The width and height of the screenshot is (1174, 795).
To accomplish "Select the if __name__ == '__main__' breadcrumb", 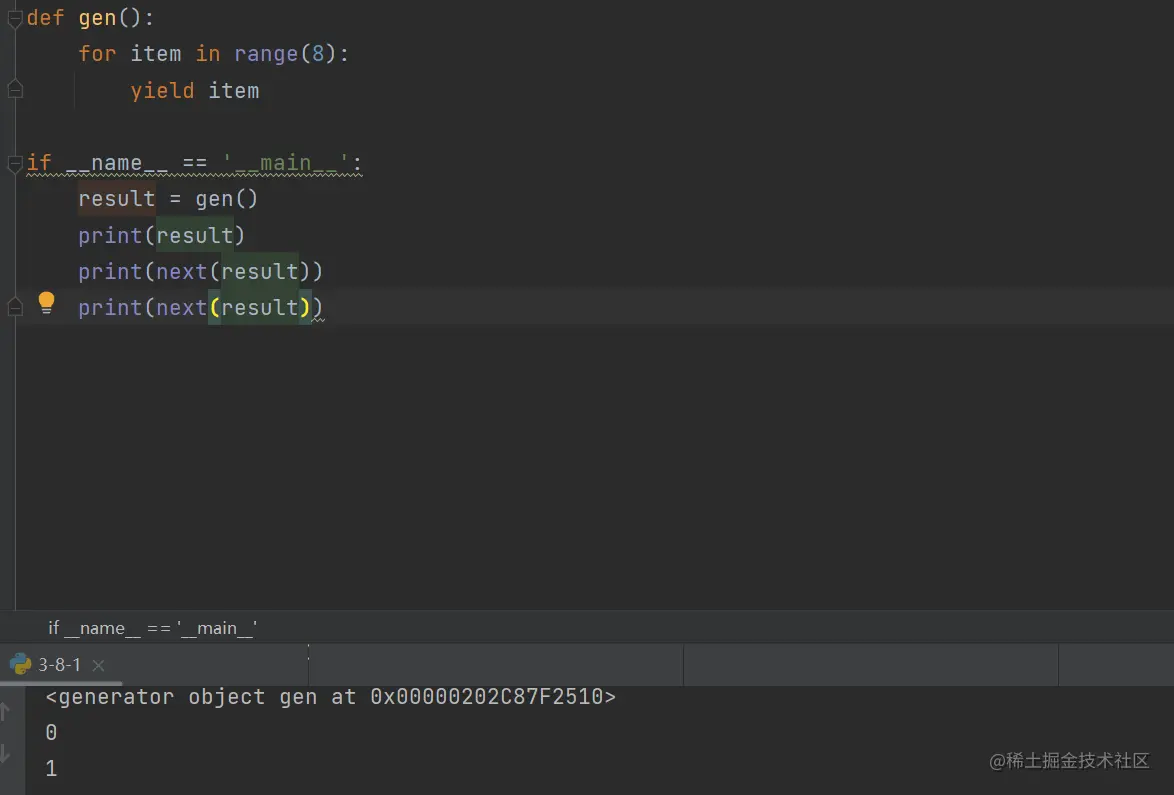I will click(x=153, y=628).
